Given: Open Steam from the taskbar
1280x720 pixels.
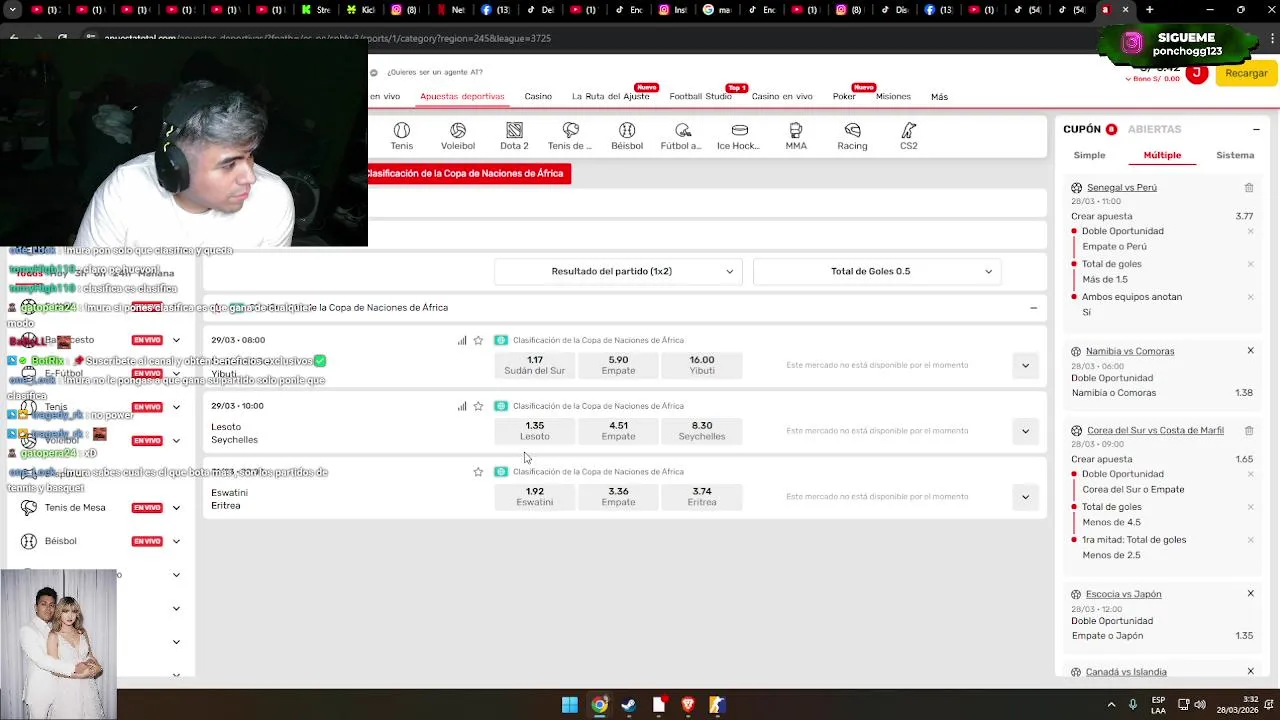Looking at the screenshot, I should point(628,705).
